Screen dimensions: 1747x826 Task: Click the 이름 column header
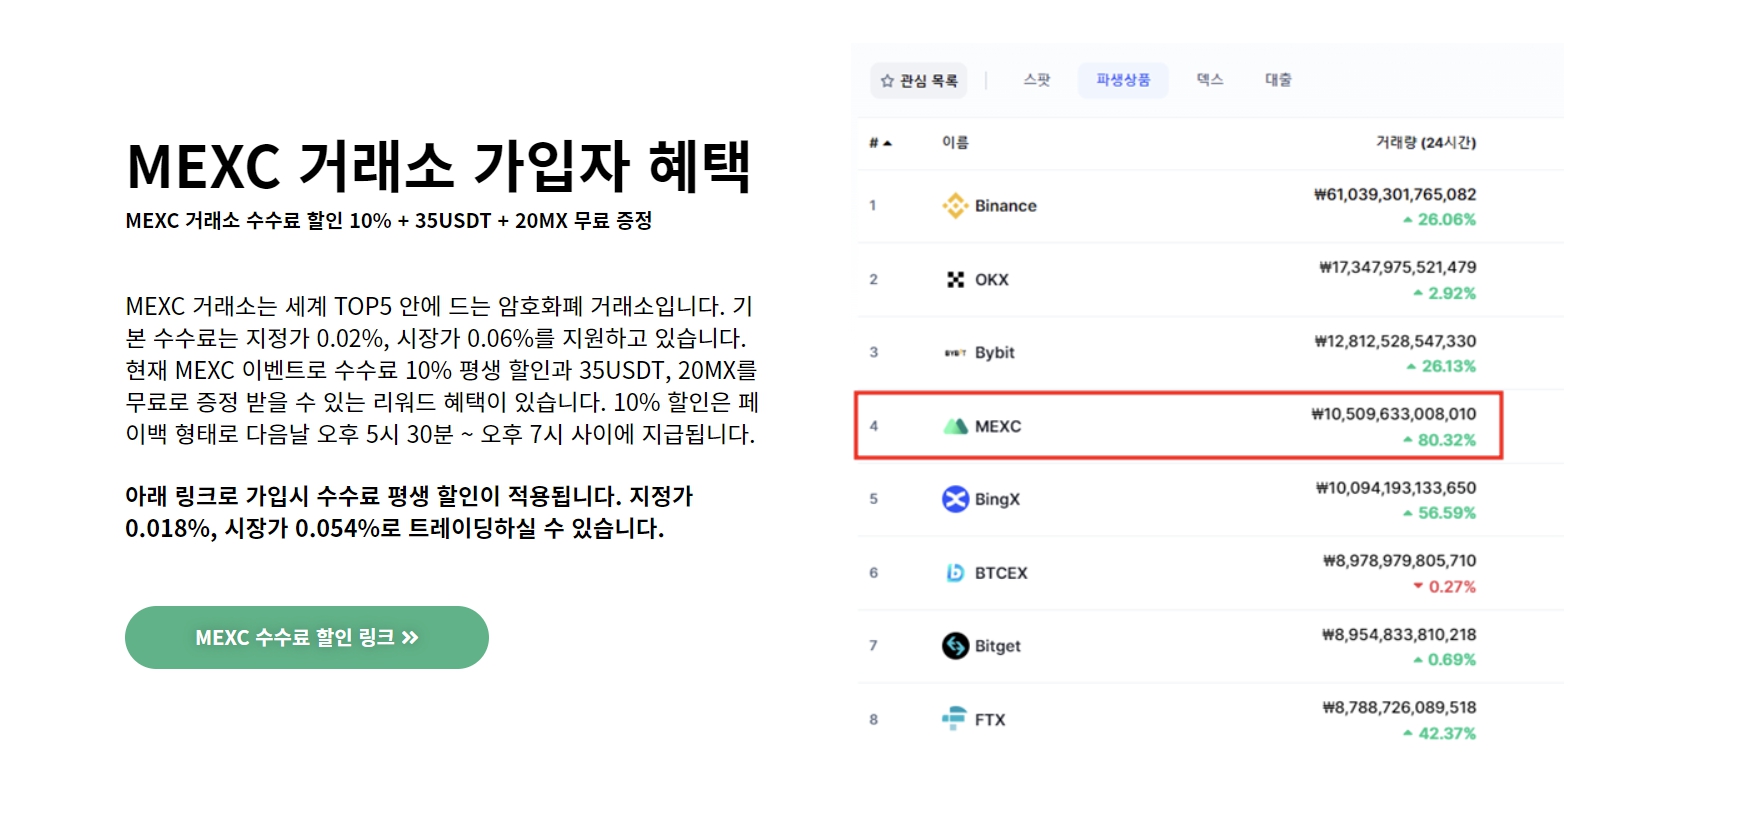point(955,142)
